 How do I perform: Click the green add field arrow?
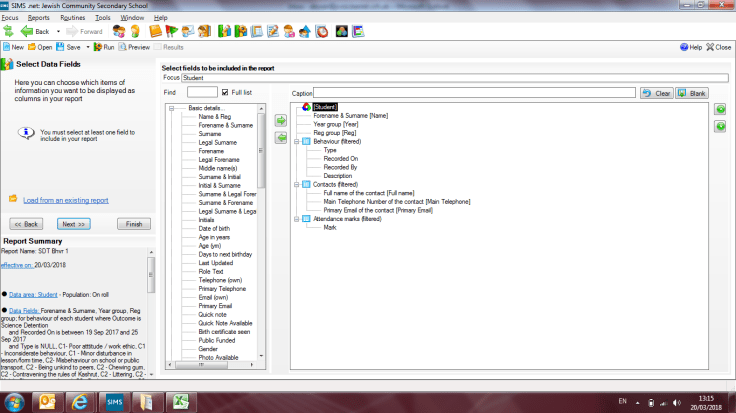point(280,121)
